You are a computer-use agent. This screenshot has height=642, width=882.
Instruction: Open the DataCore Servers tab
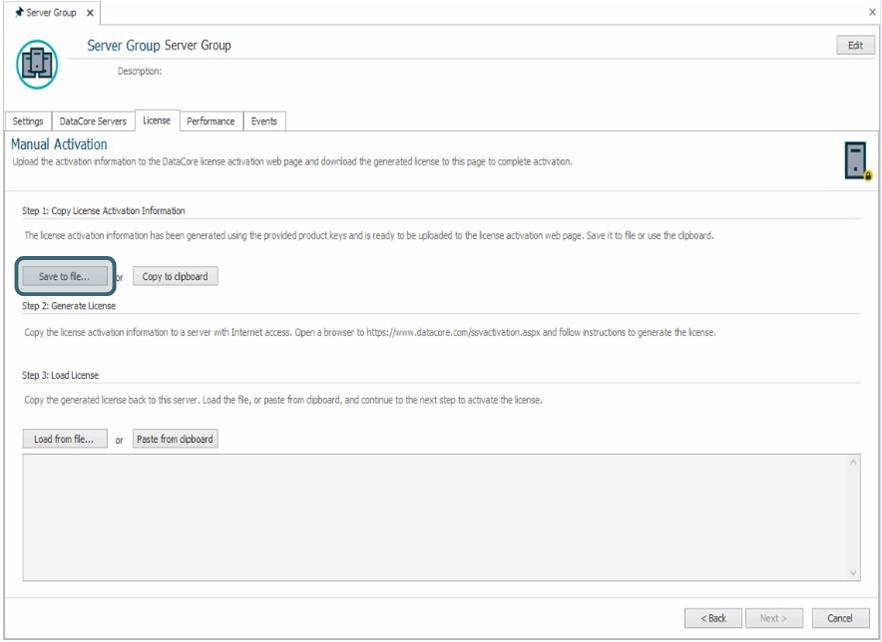pyautogui.click(x=93, y=121)
